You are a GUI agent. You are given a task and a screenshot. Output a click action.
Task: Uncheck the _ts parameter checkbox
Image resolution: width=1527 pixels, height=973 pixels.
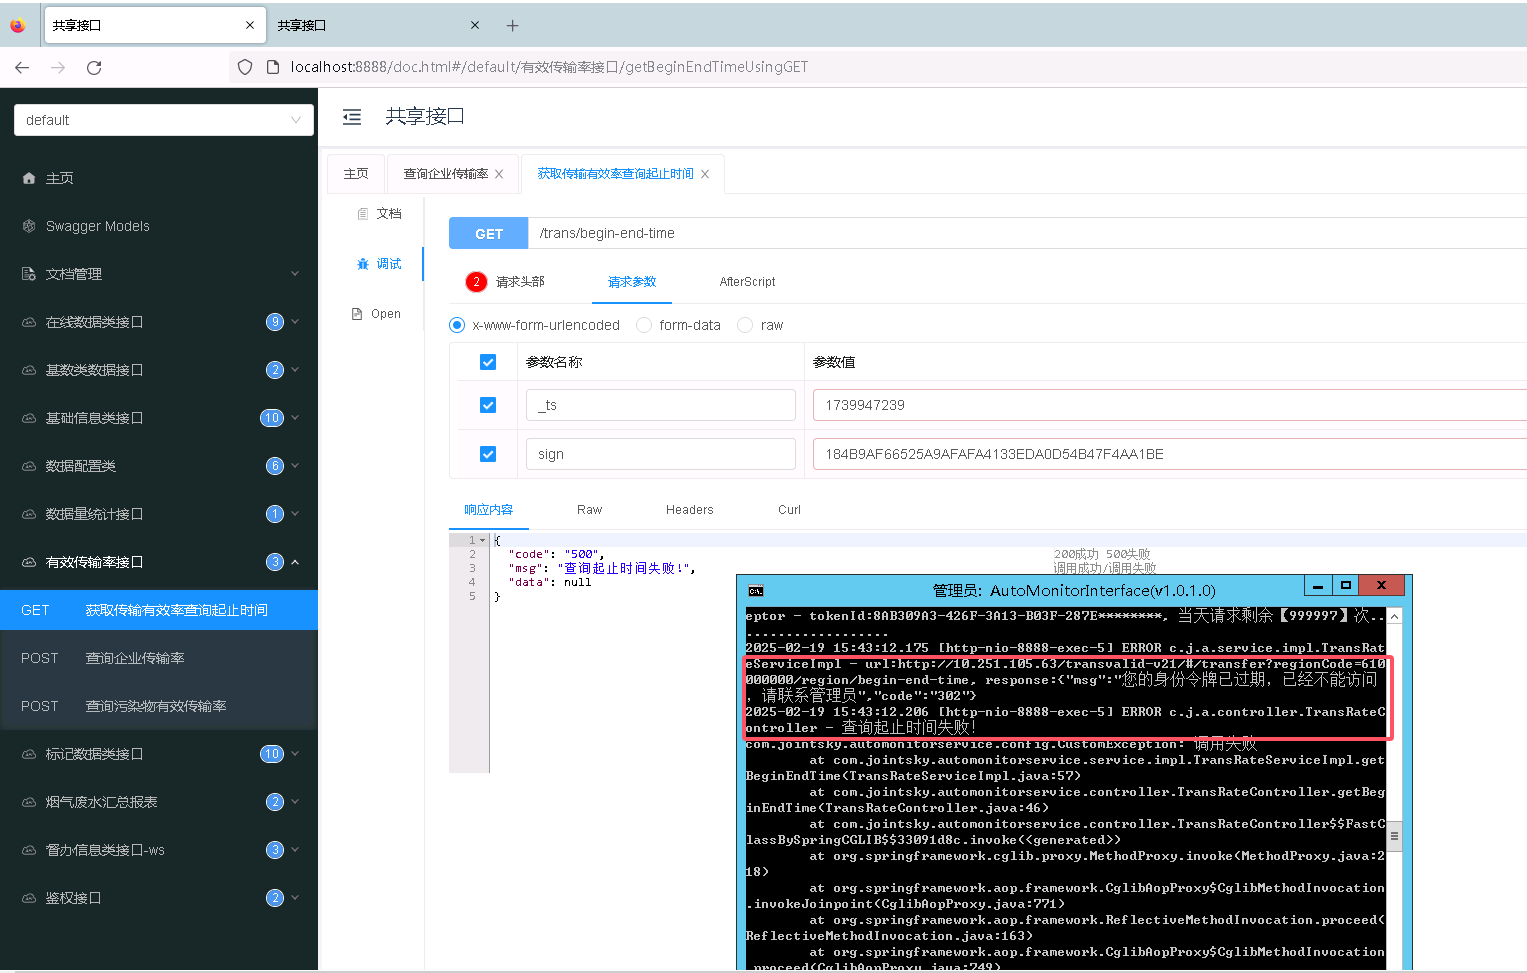click(x=488, y=405)
